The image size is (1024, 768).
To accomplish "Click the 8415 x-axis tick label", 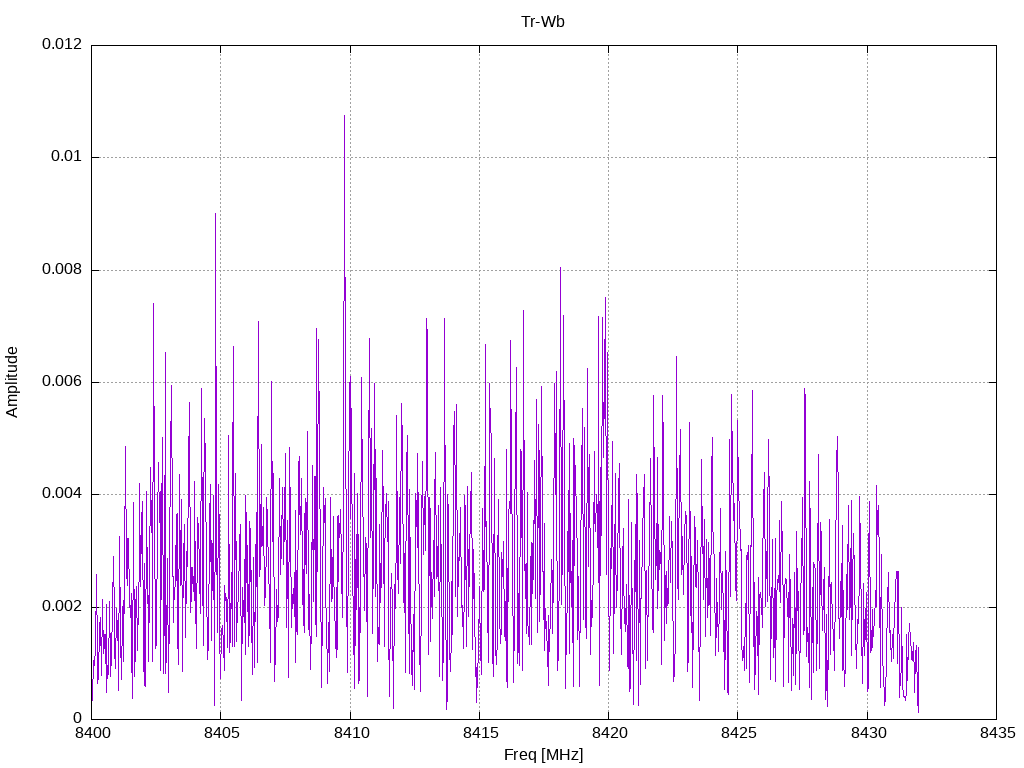I will point(480,733).
